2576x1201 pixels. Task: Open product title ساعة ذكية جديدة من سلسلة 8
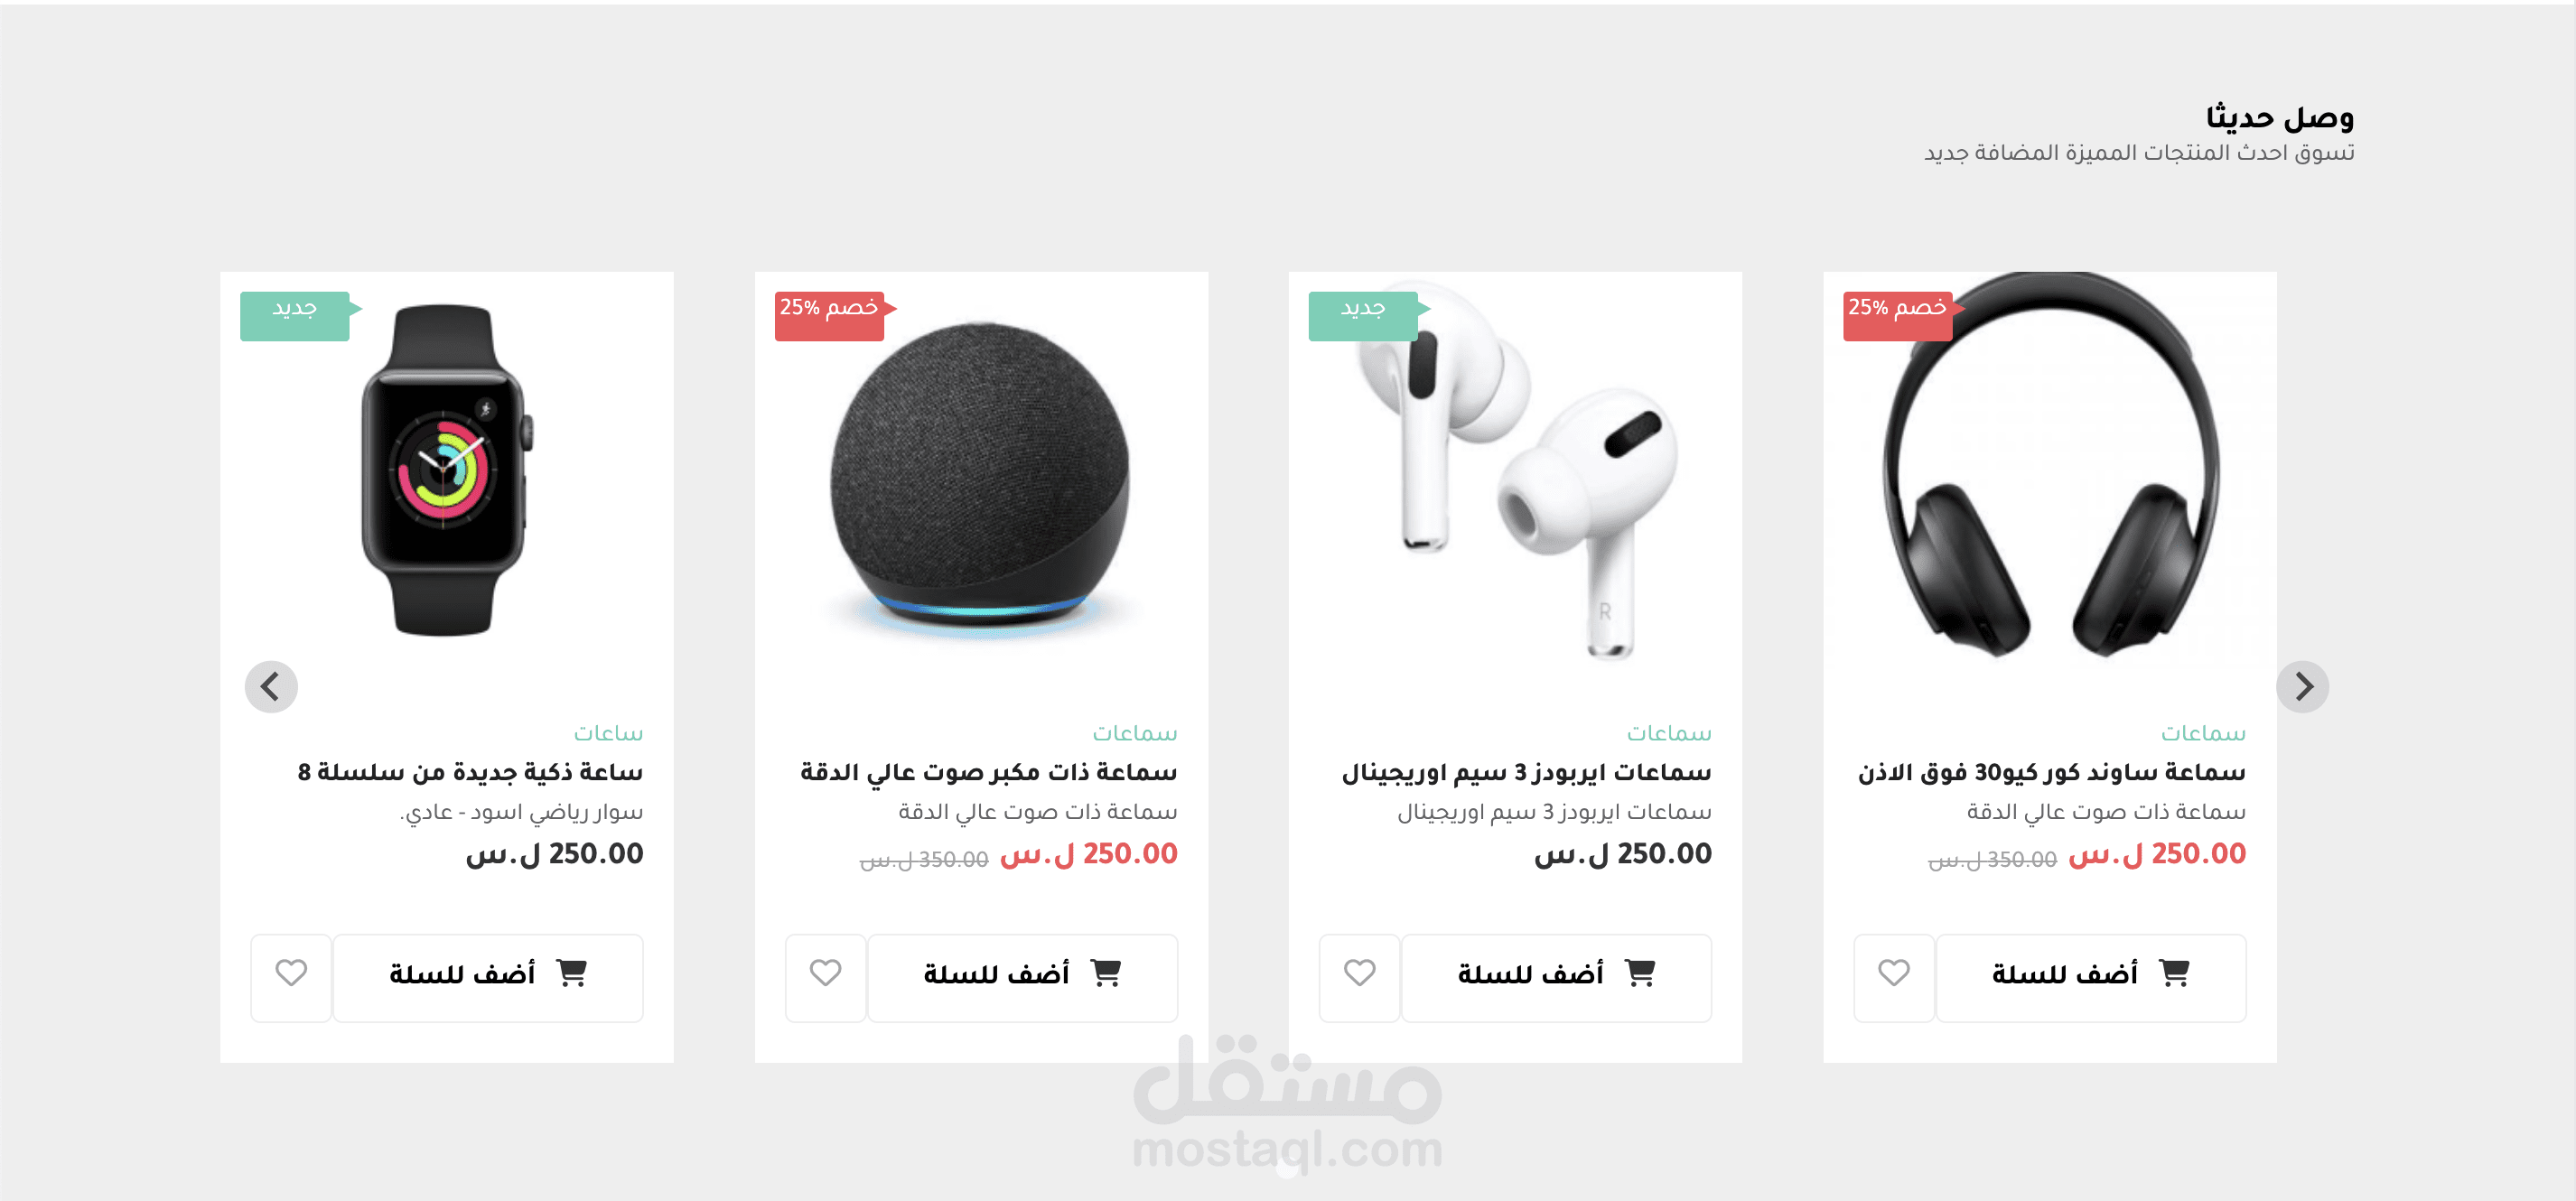click(x=470, y=772)
